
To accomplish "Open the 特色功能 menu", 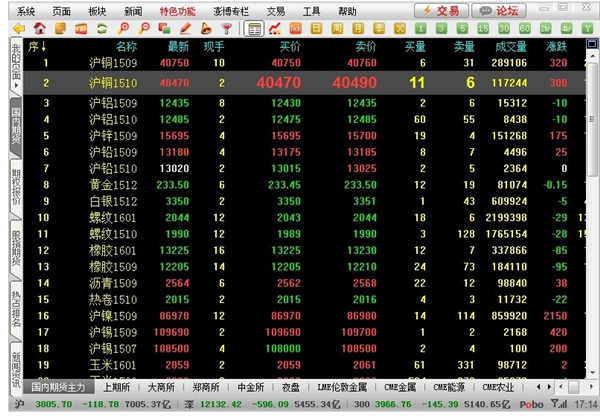I will coord(178,11).
